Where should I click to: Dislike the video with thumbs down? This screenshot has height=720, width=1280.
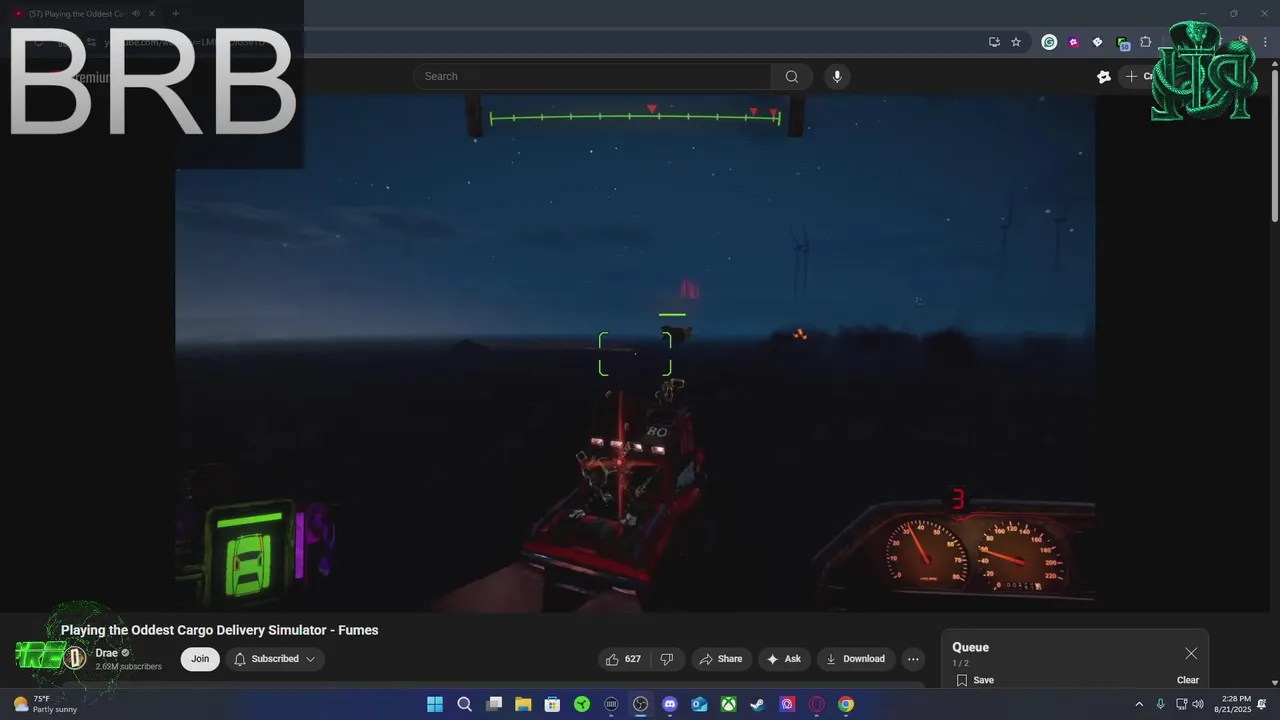pyautogui.click(x=667, y=659)
